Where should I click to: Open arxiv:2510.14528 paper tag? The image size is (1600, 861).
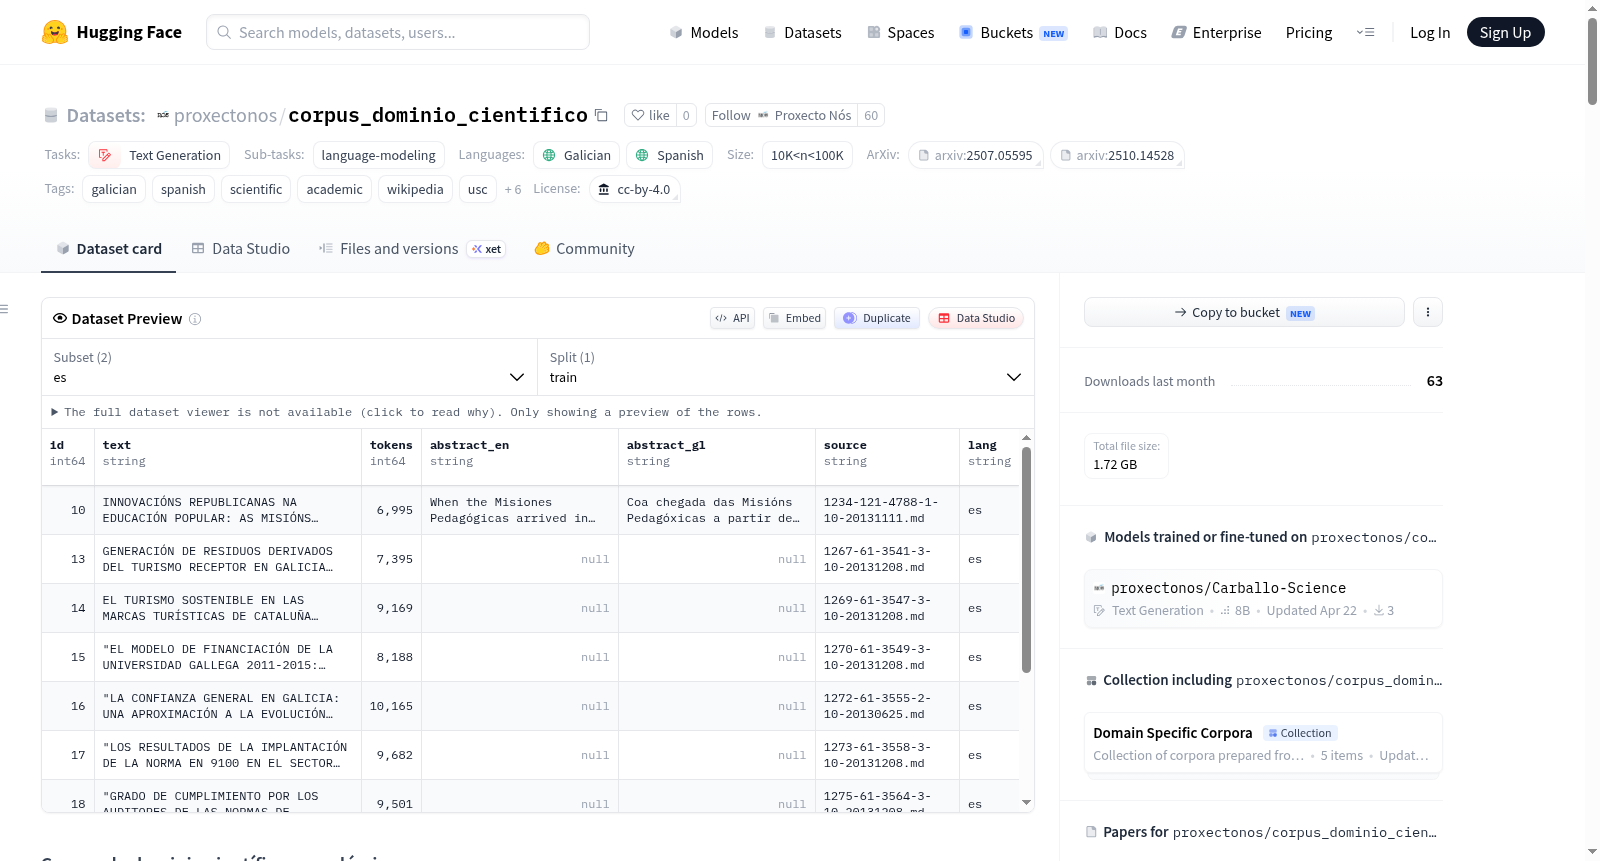pyautogui.click(x=1117, y=155)
